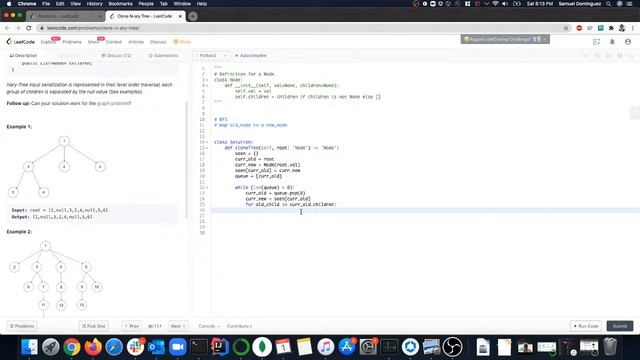Bookmark this page with the star icon
The height and width of the screenshot is (360, 640).
[x=566, y=28]
